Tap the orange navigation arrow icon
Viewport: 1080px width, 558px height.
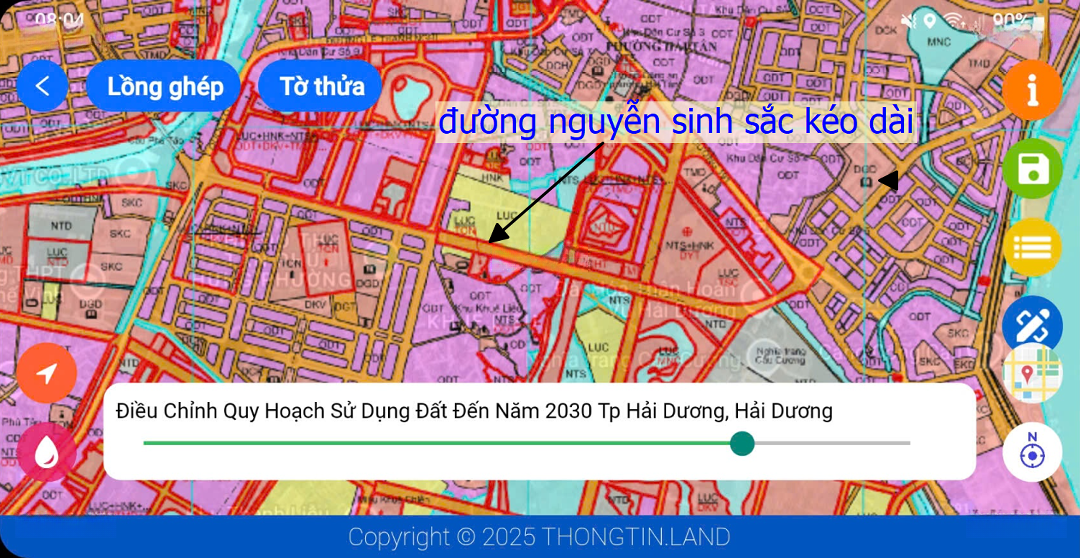click(46, 373)
